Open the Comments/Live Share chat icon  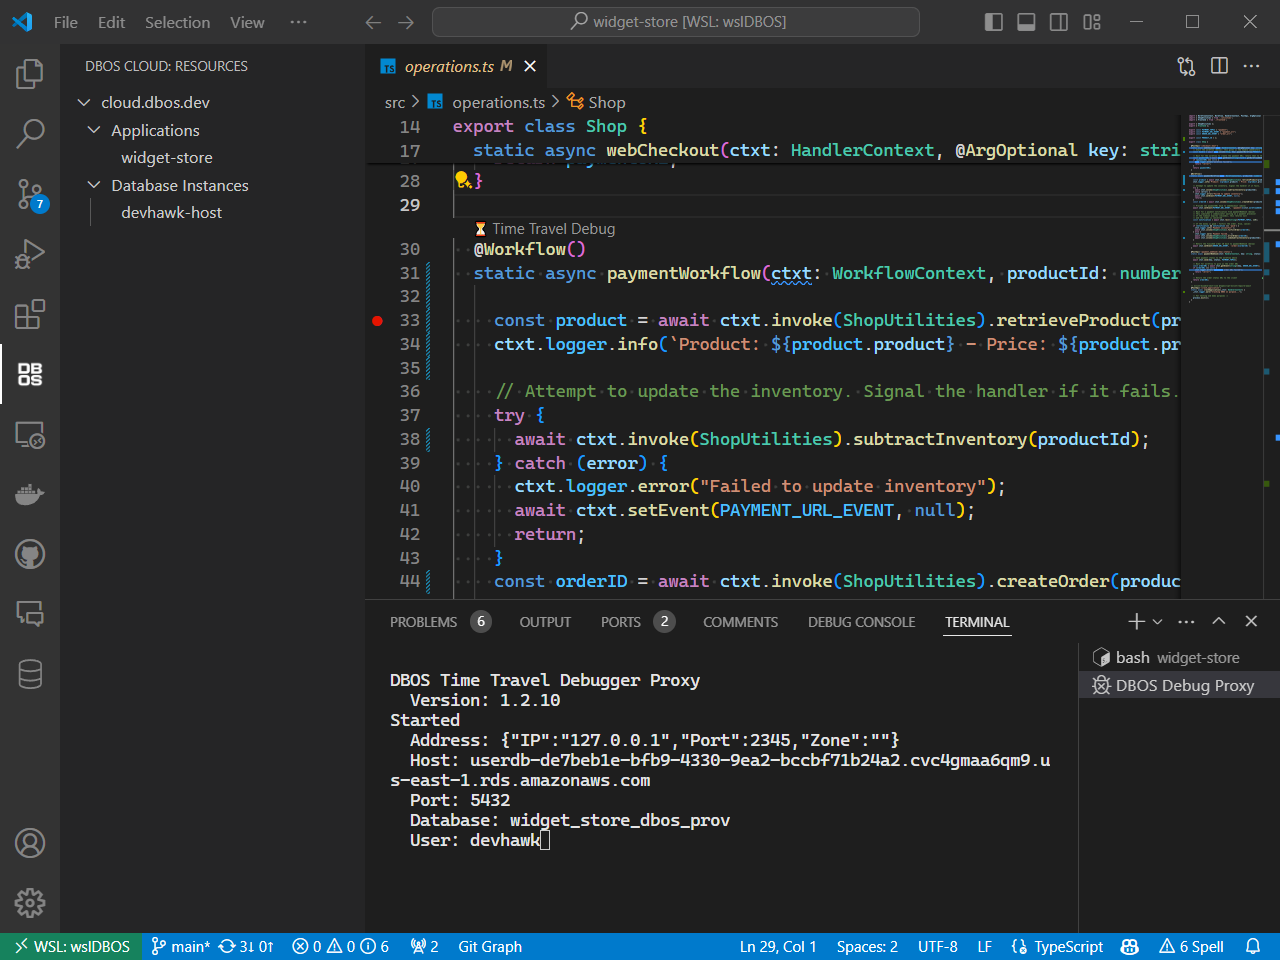coord(30,614)
